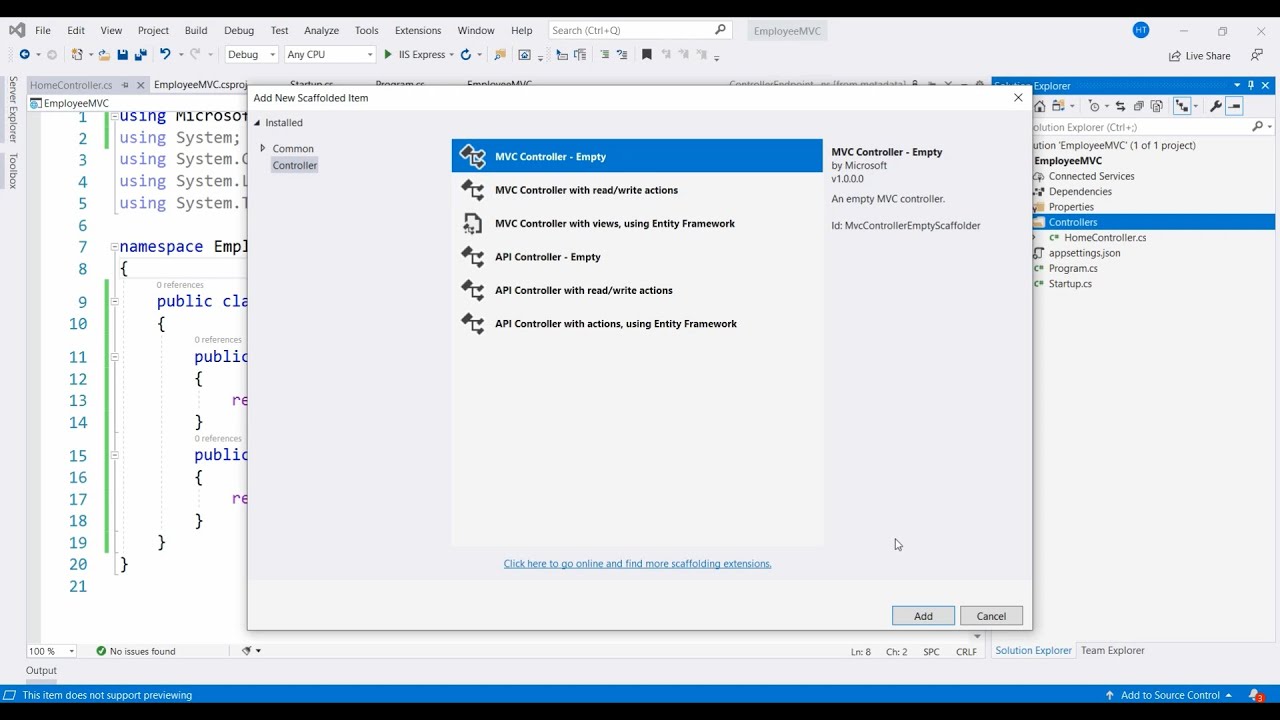Select API Controller with read/write actions
Screen dimensions: 1280x720
coord(637,290)
